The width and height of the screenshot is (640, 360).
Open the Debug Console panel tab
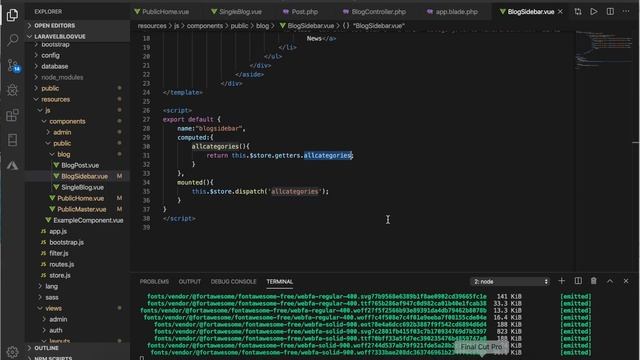(233, 282)
